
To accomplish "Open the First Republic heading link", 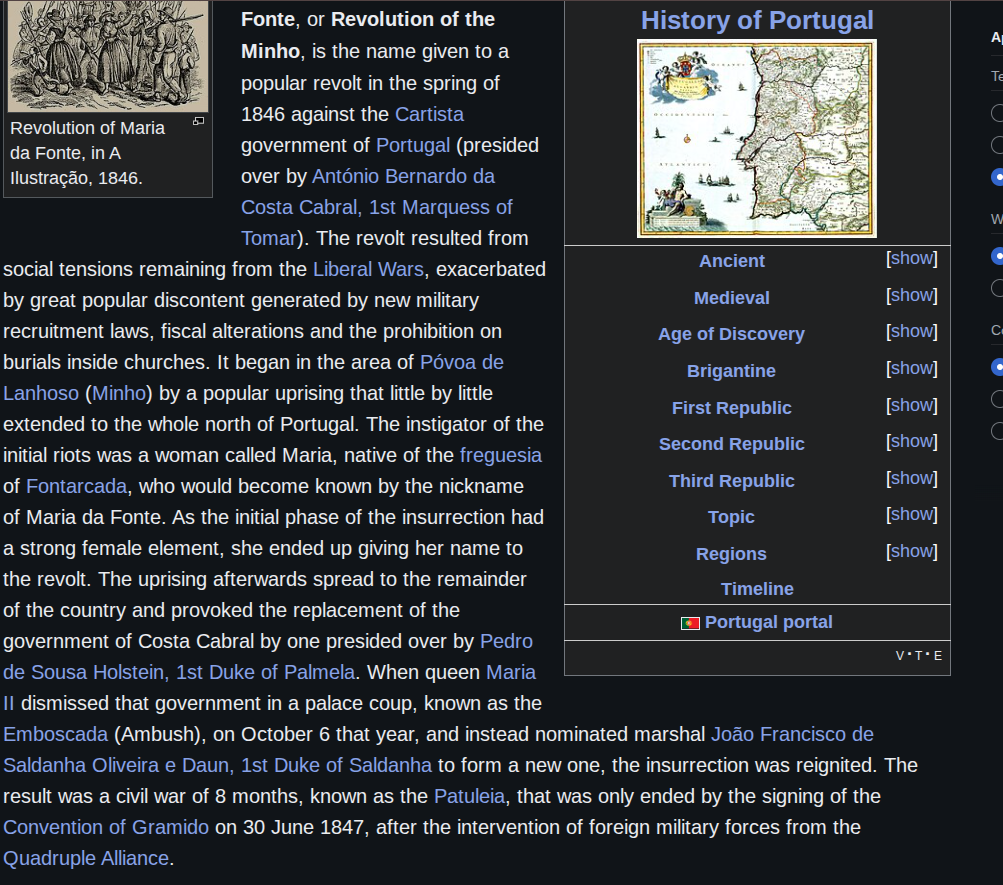I will (732, 408).
